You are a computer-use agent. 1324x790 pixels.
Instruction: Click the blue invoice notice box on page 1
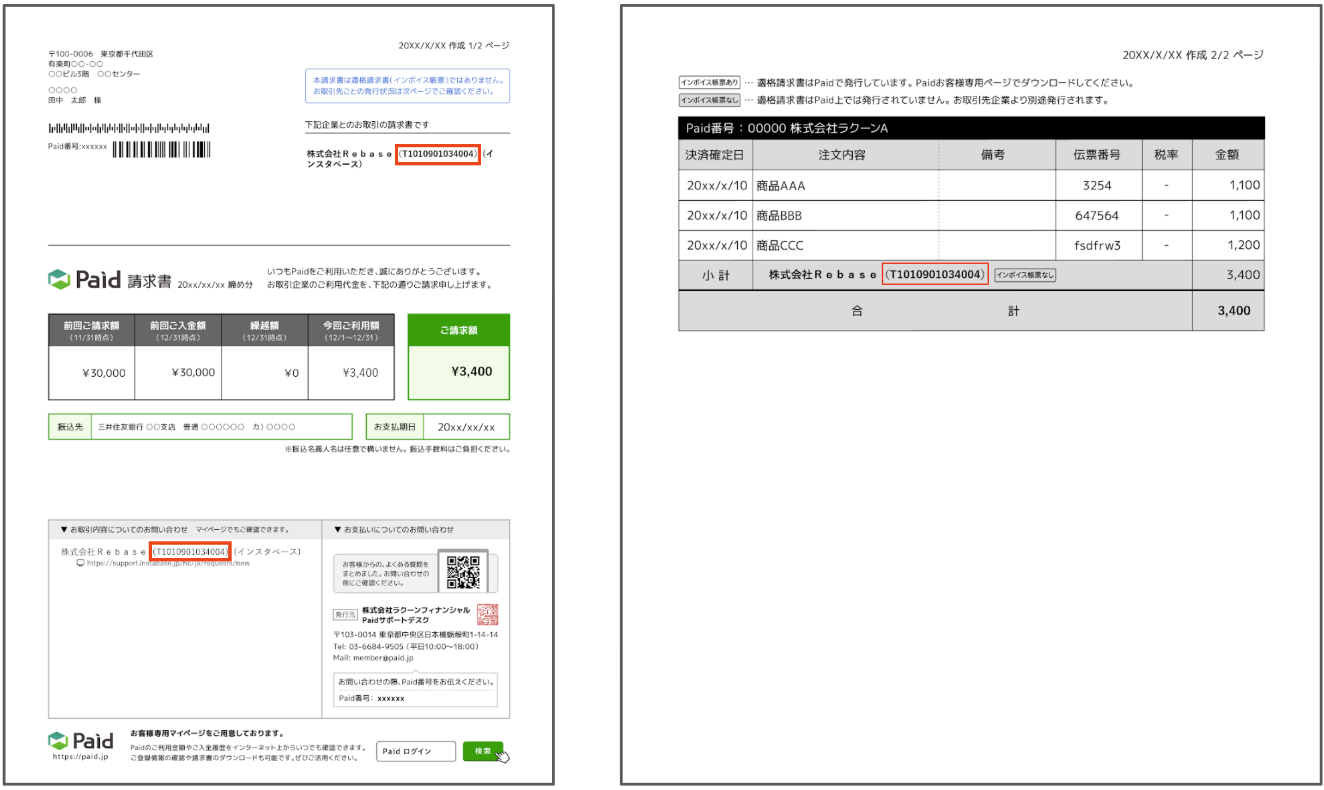[x=407, y=85]
